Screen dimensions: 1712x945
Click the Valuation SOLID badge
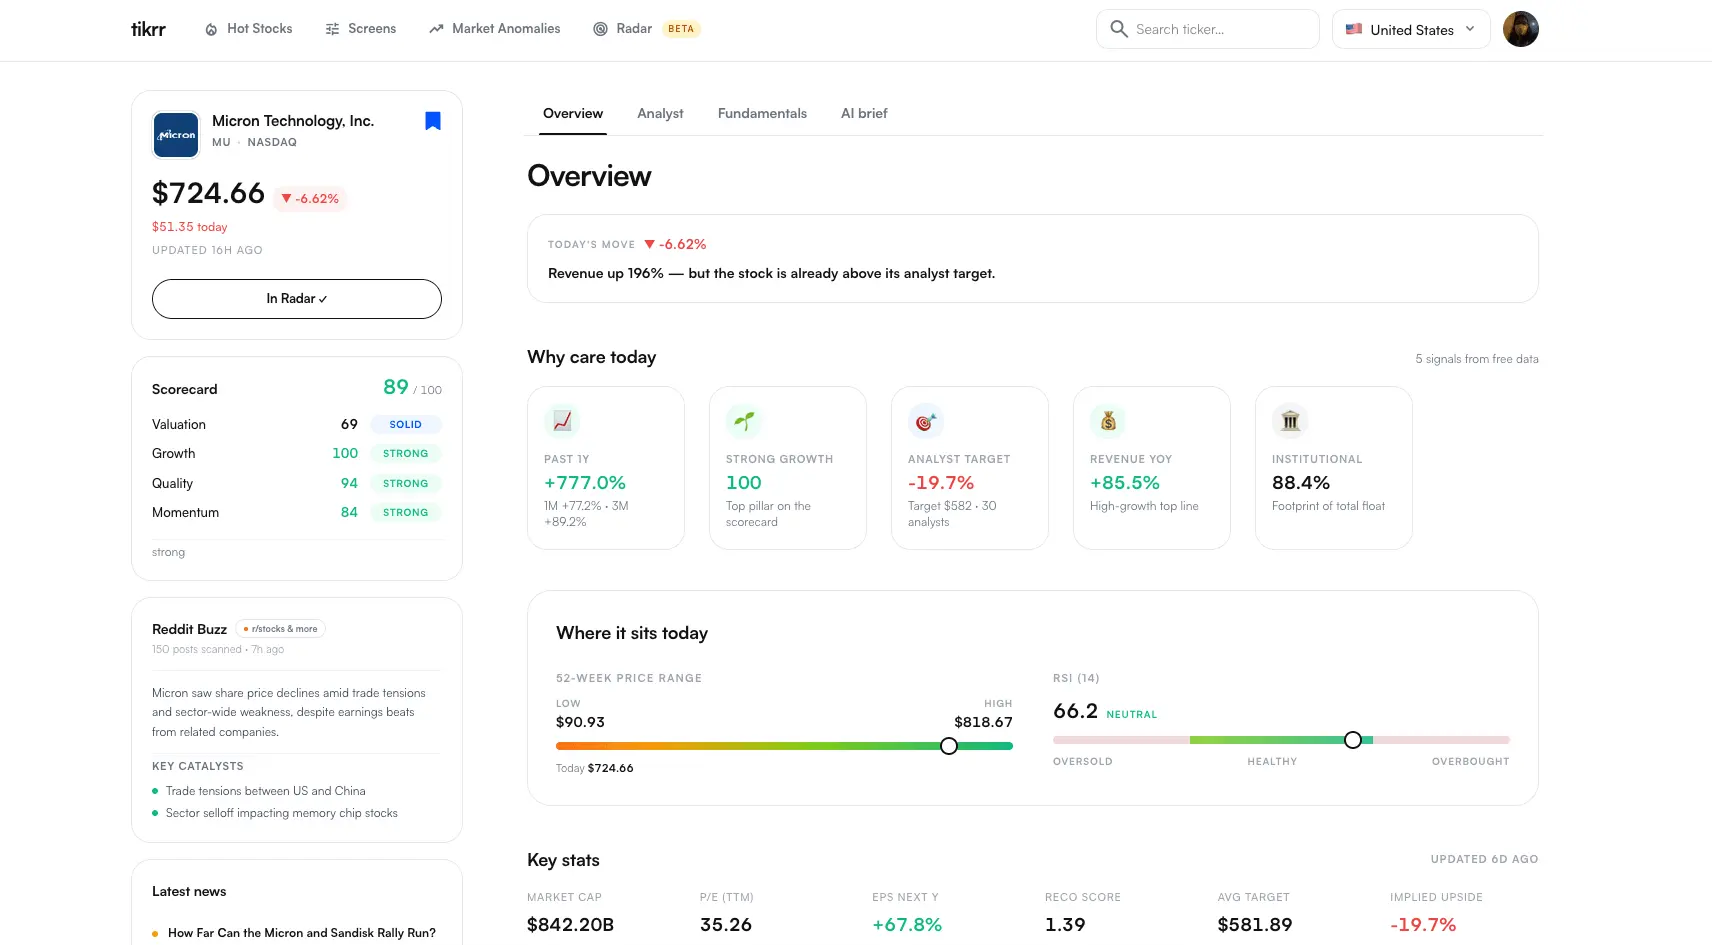pos(405,424)
